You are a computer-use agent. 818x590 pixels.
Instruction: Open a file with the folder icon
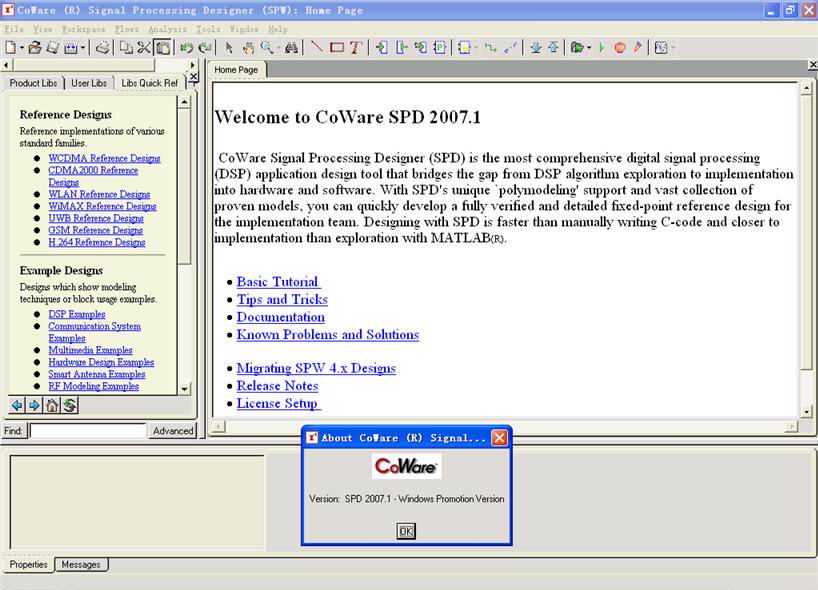[x=35, y=48]
